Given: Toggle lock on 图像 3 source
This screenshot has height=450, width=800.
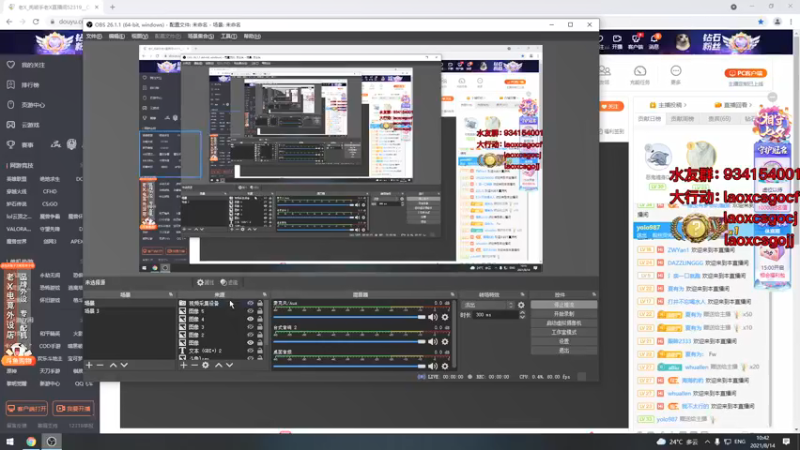Looking at the screenshot, I should [260, 327].
